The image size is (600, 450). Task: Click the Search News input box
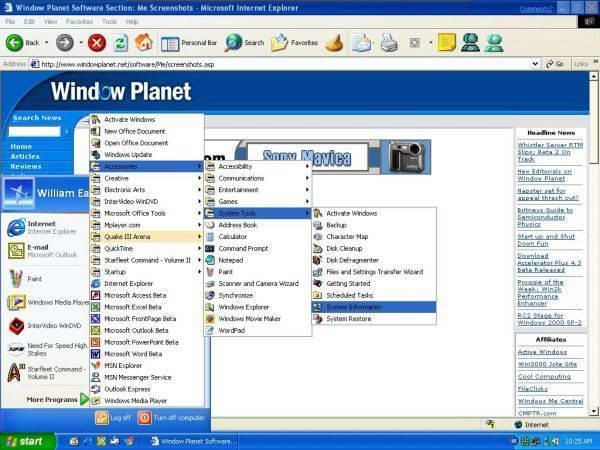pyautogui.click(x=34, y=132)
